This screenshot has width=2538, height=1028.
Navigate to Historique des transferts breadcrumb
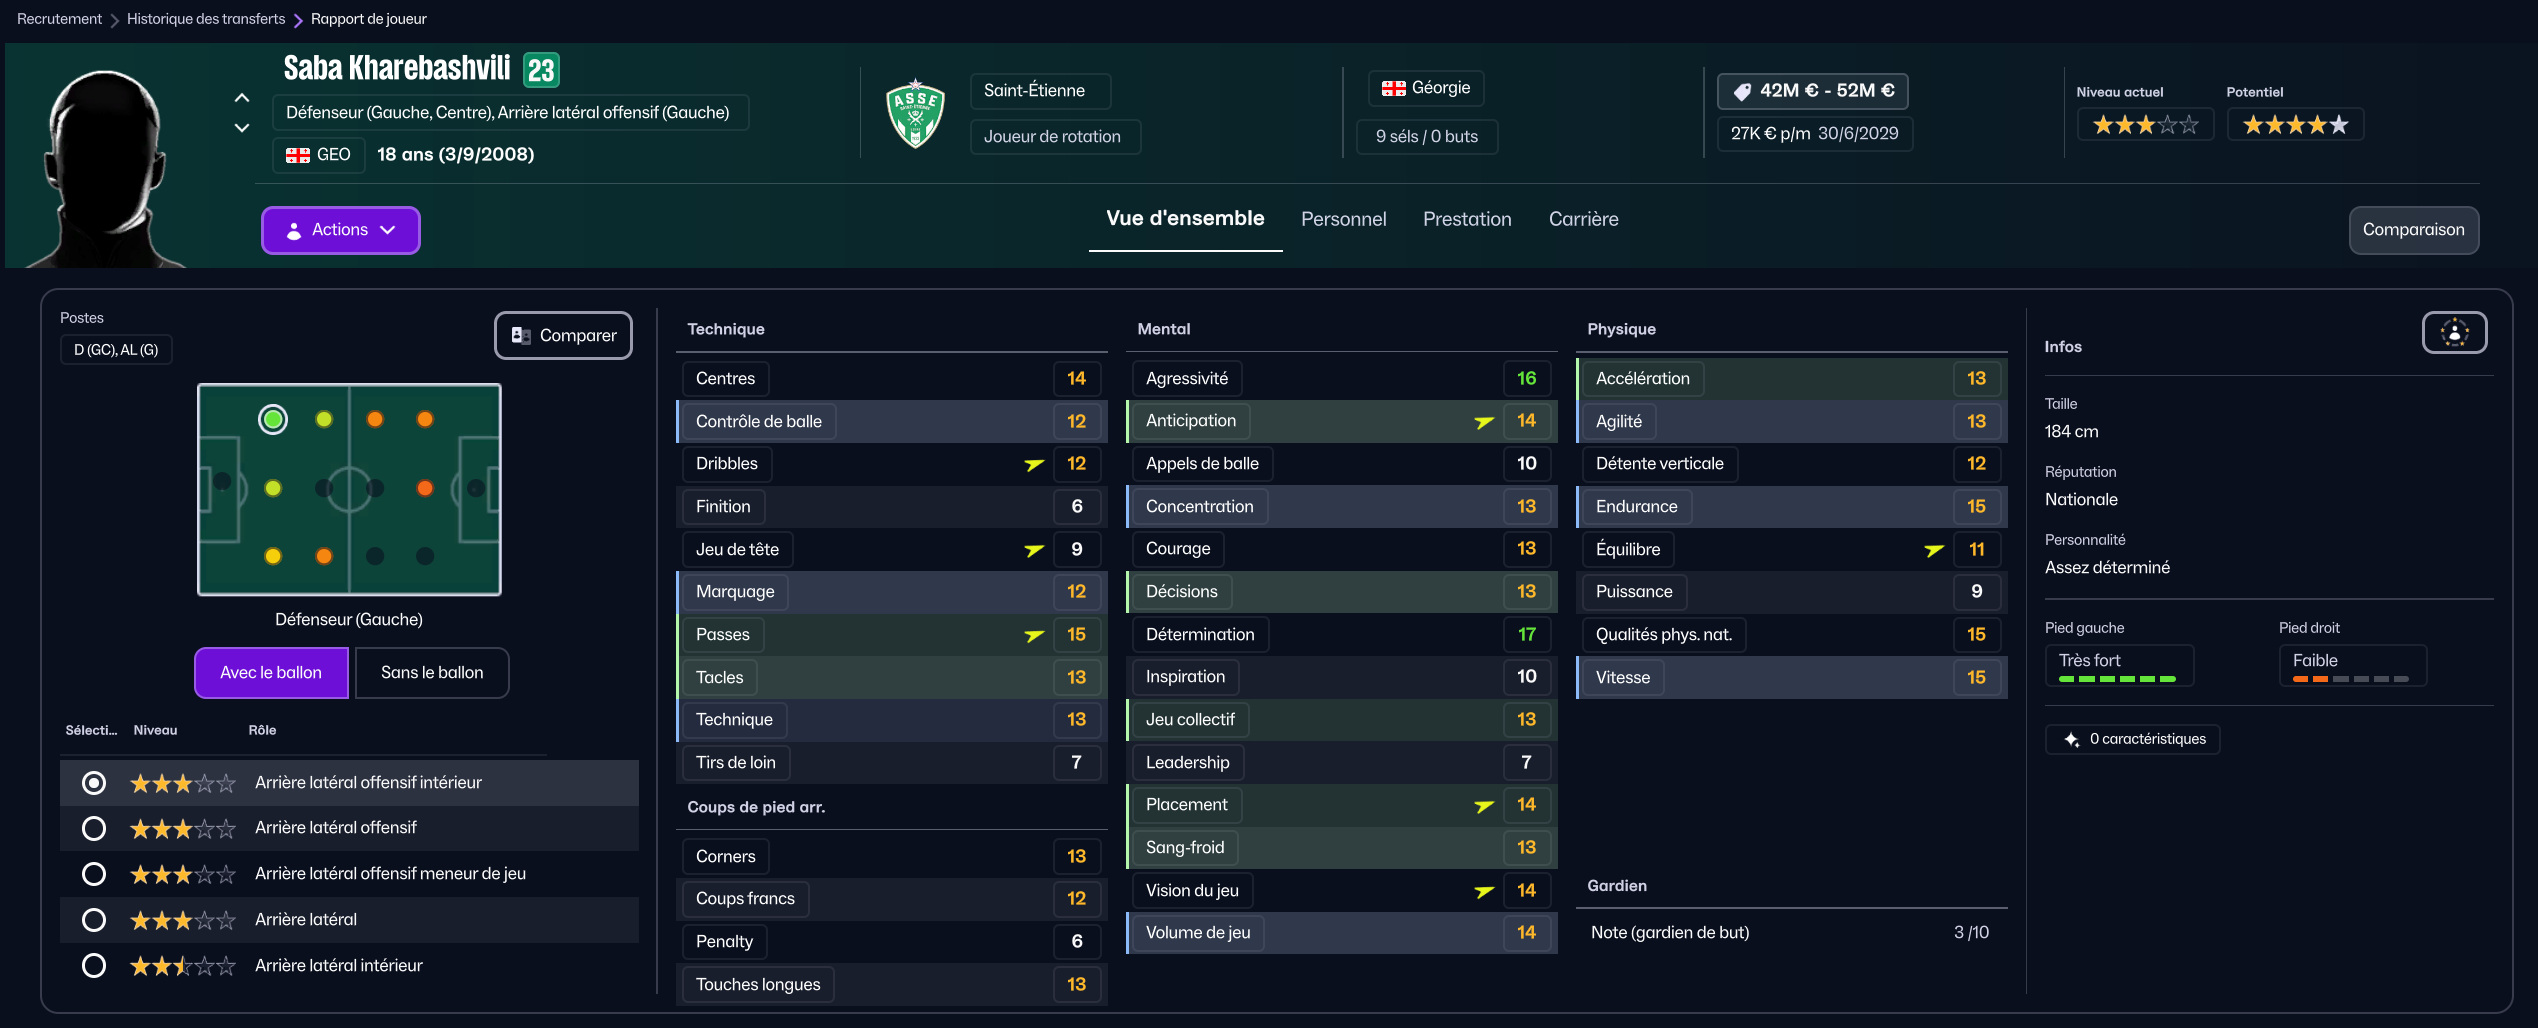pos(206,19)
